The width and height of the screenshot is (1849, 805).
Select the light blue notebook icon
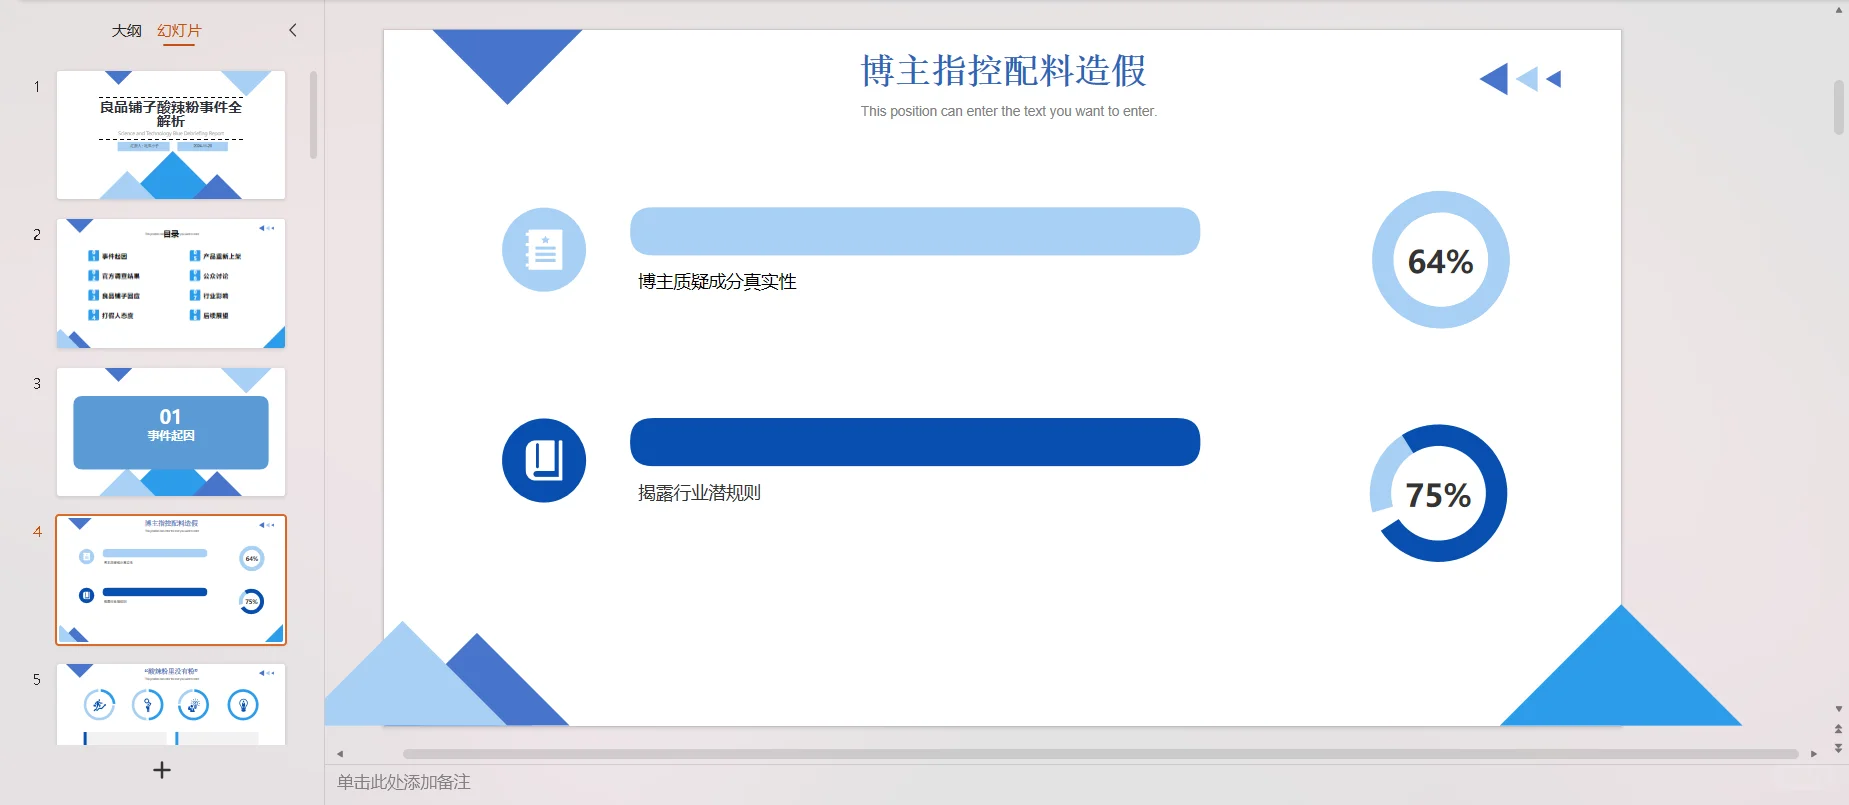pos(544,250)
